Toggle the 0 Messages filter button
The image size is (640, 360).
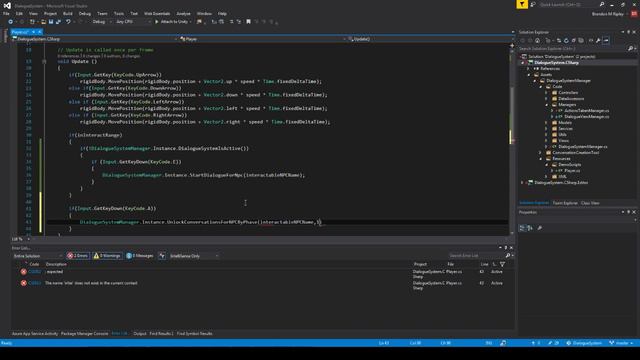(x=140, y=256)
